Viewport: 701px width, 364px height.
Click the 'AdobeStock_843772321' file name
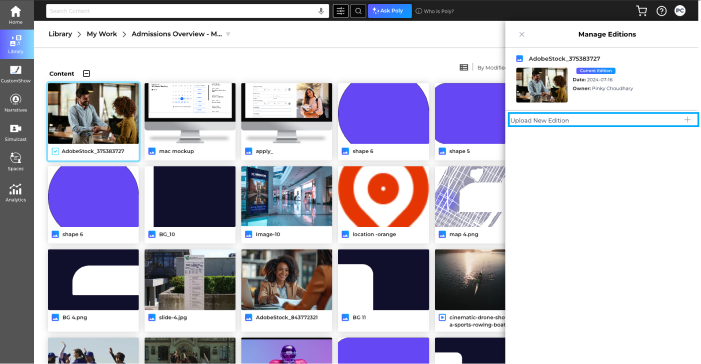click(287, 317)
